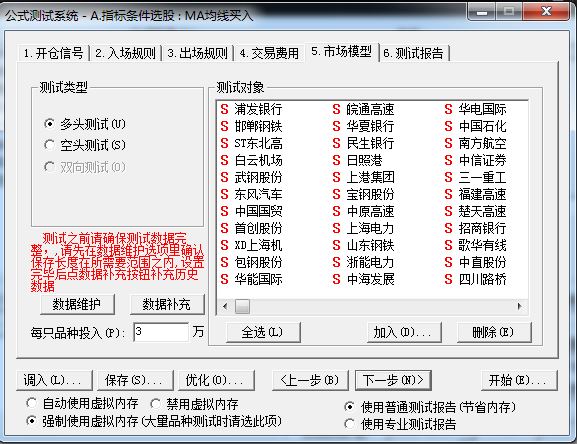
Task: Select stock 山东钢铁 in list
Action: [x=370, y=245]
